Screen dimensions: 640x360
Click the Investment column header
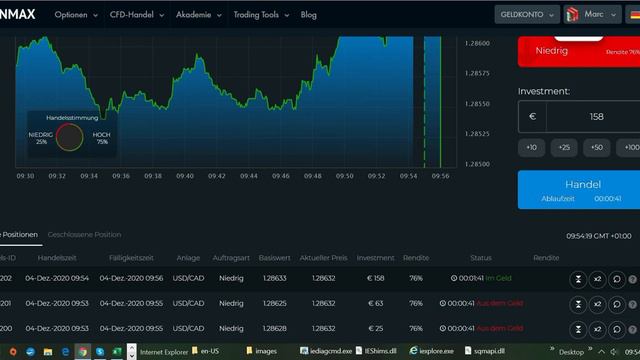[x=375, y=258]
